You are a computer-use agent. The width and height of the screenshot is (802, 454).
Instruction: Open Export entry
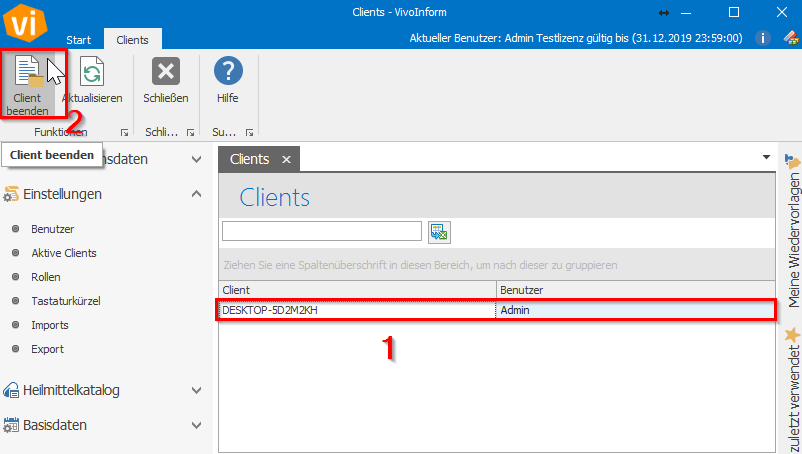(x=48, y=349)
